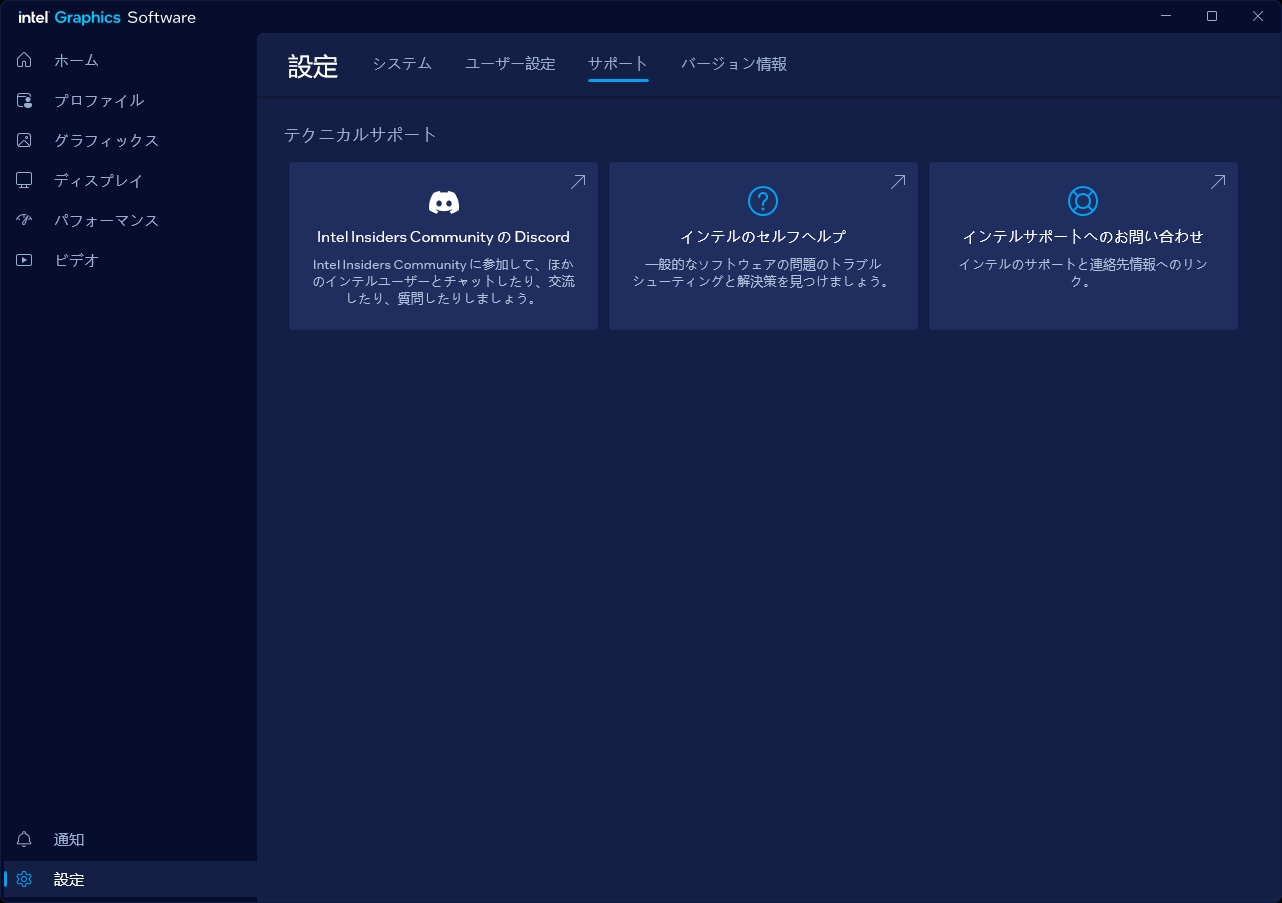This screenshot has height=903, width=1282.
Task: Click the Intel Graphics Software logo
Action: click(x=107, y=17)
